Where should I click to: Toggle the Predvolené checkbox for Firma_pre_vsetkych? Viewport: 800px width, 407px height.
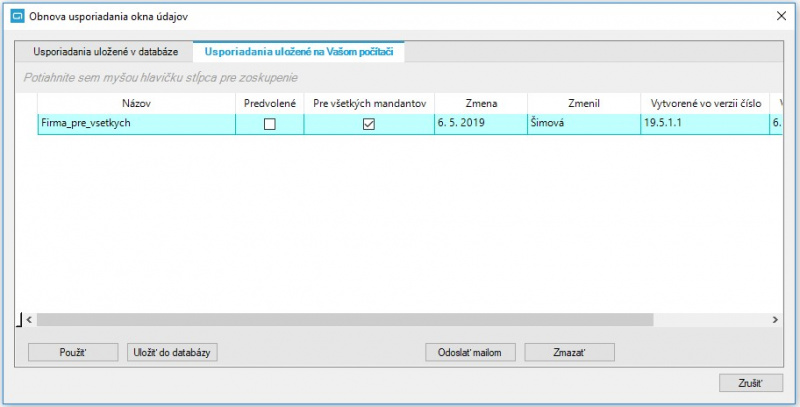tap(269, 124)
